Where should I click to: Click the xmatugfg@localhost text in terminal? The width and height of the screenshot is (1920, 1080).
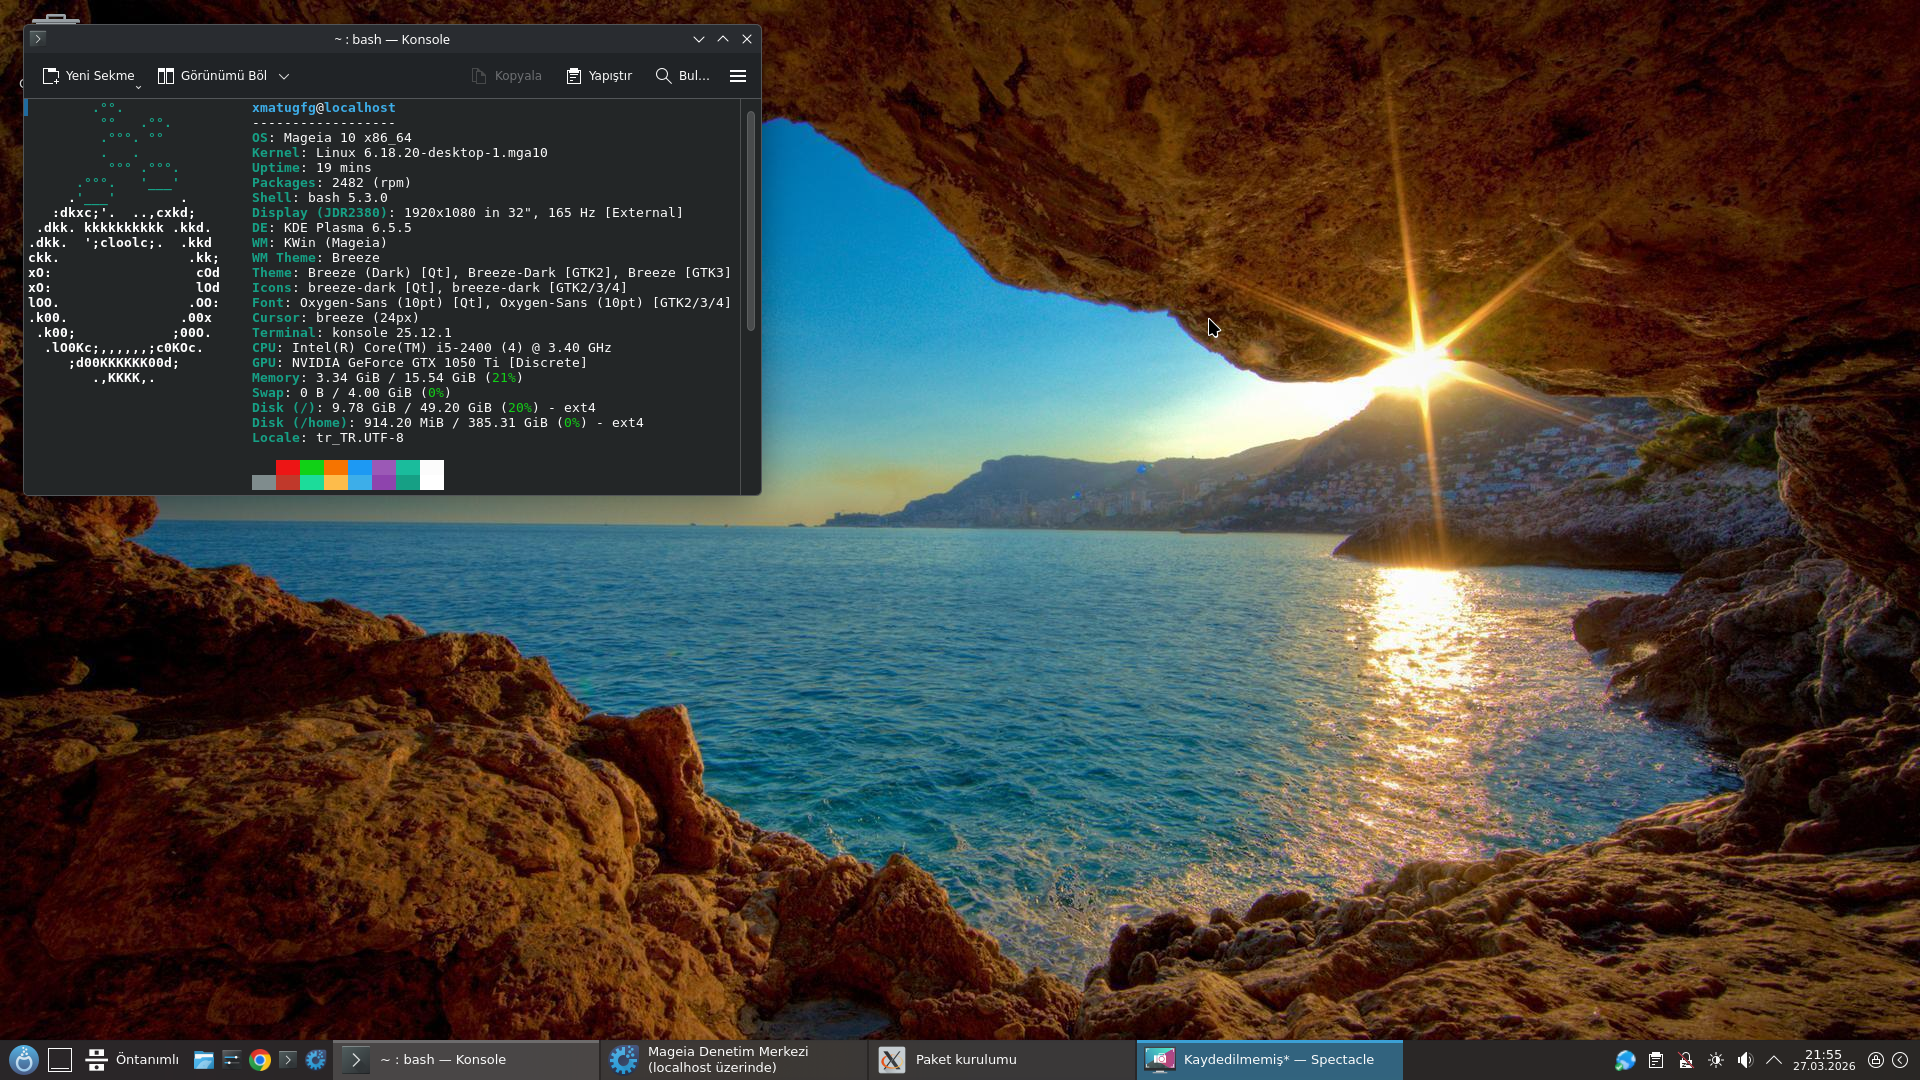(324, 108)
